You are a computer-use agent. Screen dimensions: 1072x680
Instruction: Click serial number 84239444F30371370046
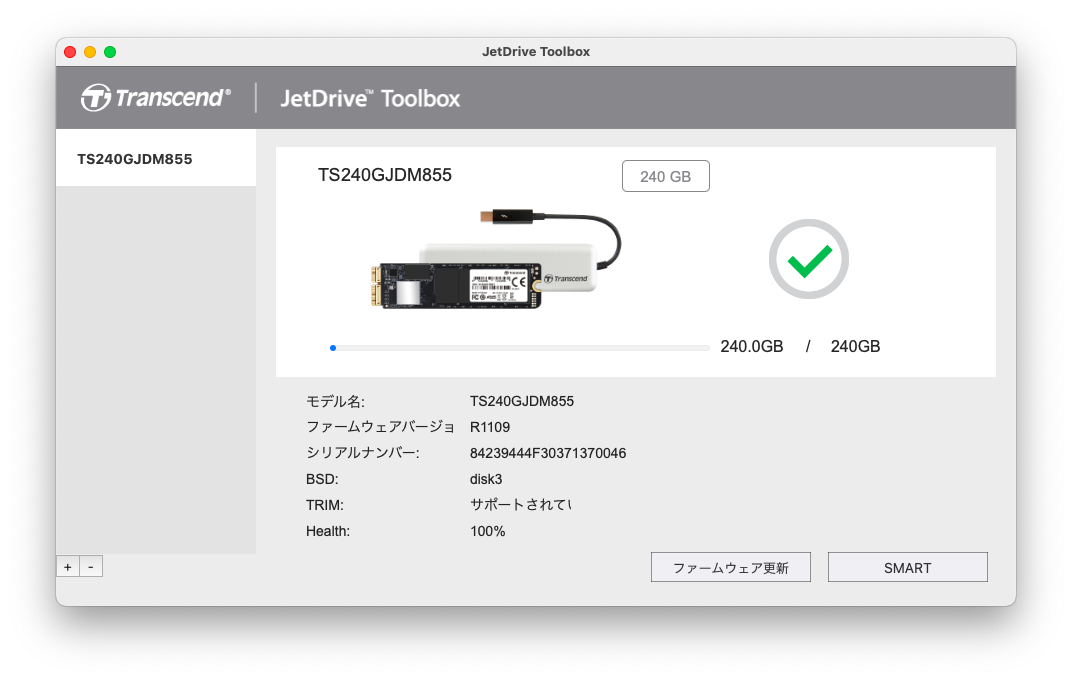coord(548,453)
